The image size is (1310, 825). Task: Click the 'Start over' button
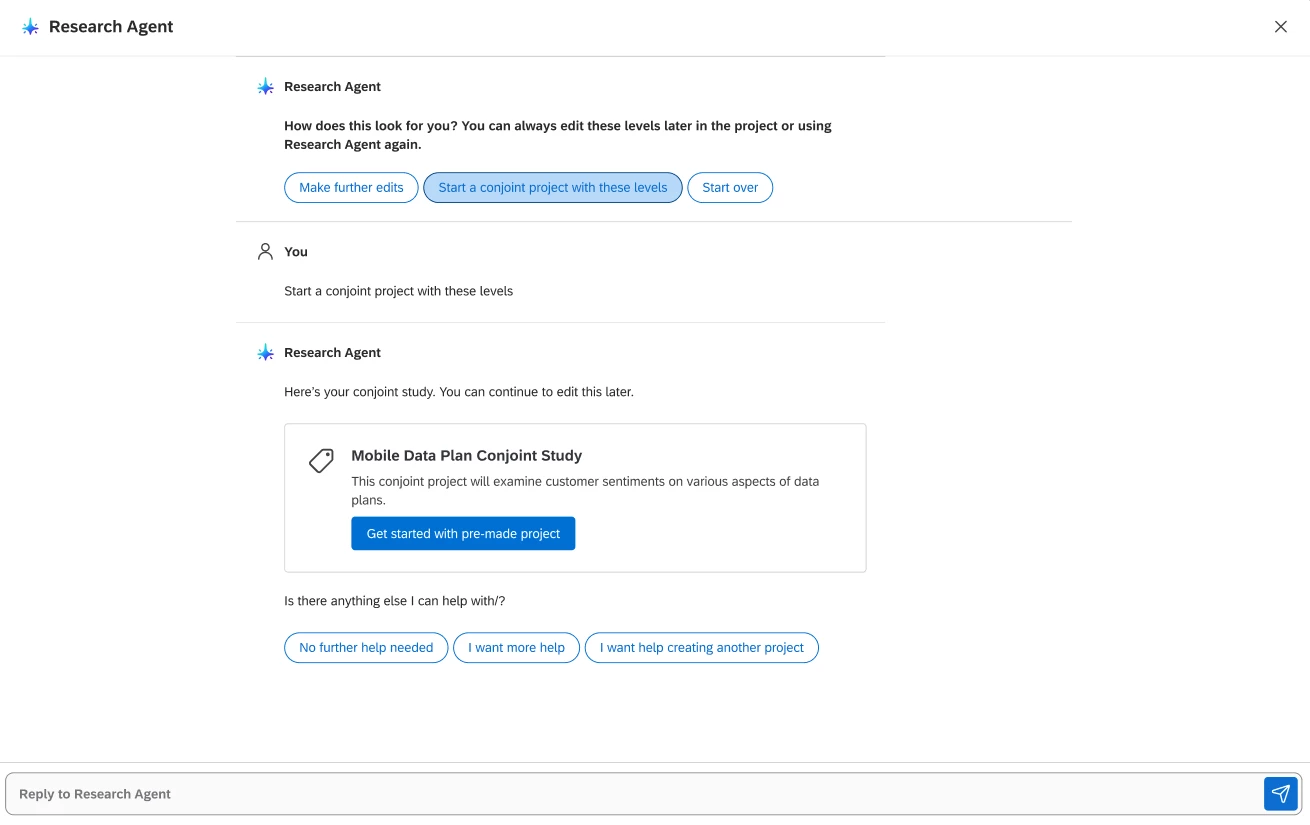click(730, 188)
